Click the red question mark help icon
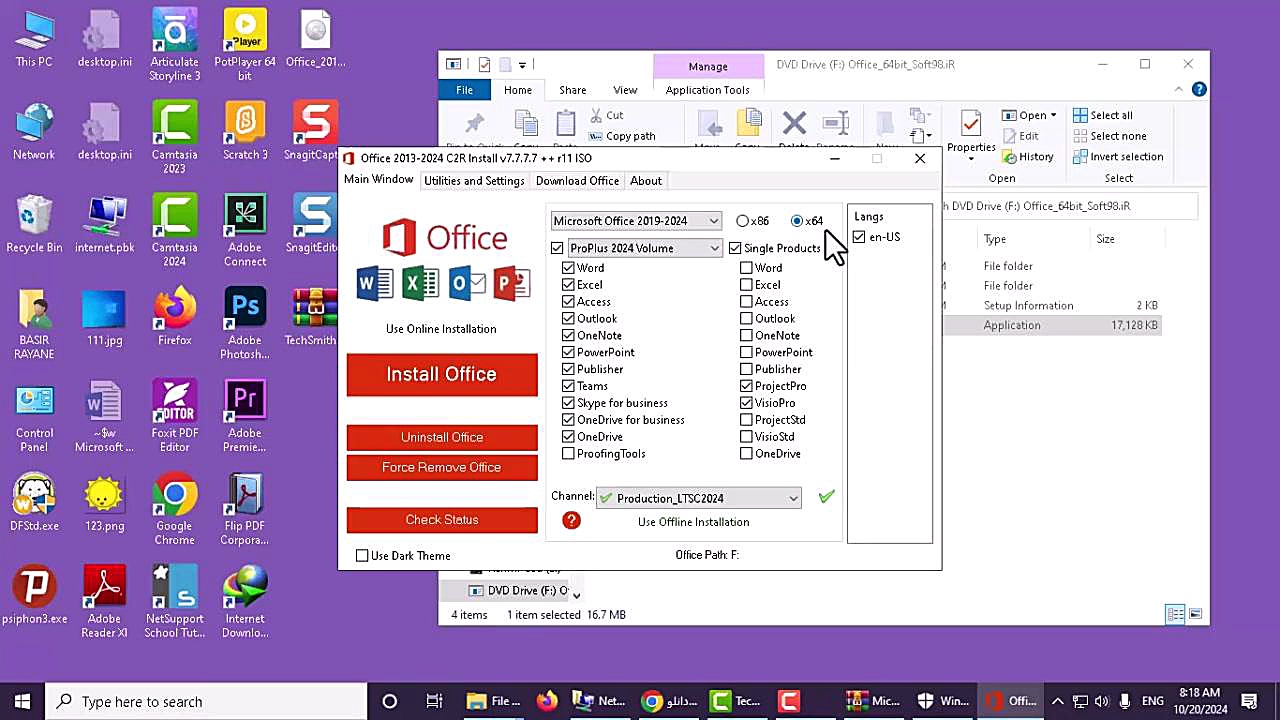 point(571,520)
